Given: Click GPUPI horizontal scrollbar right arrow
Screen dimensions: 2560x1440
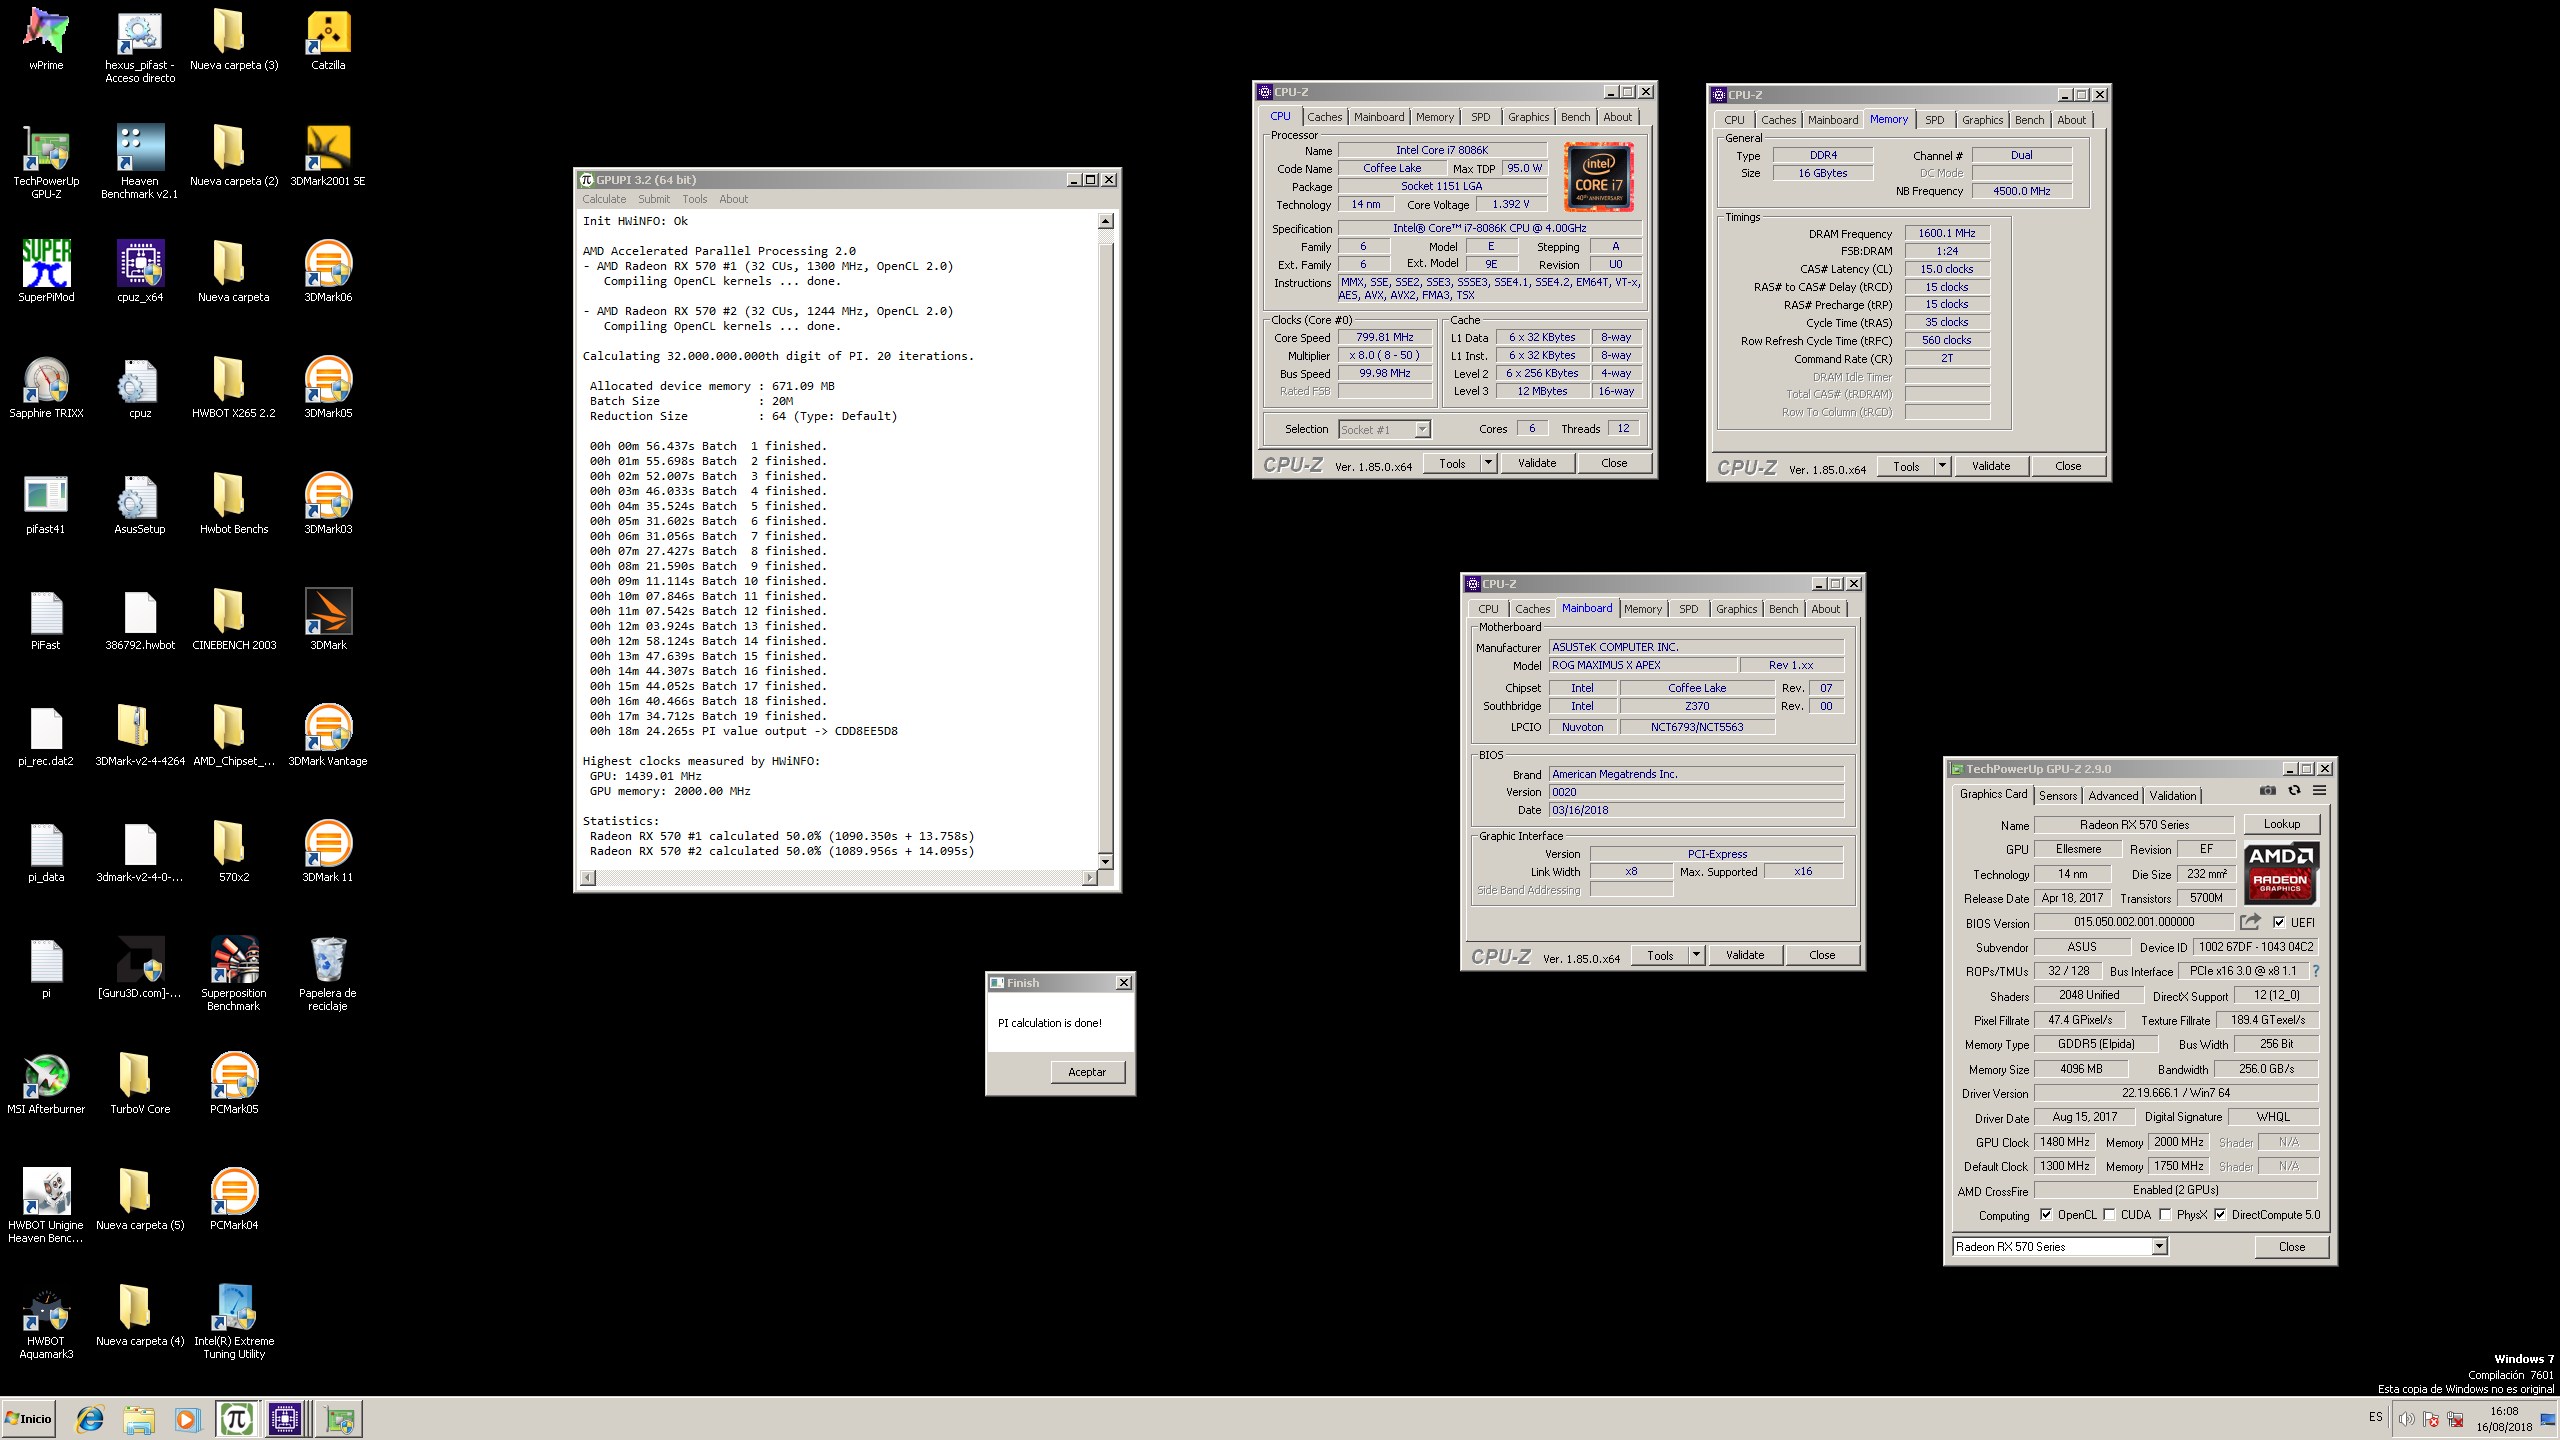Looking at the screenshot, I should pyautogui.click(x=1089, y=878).
